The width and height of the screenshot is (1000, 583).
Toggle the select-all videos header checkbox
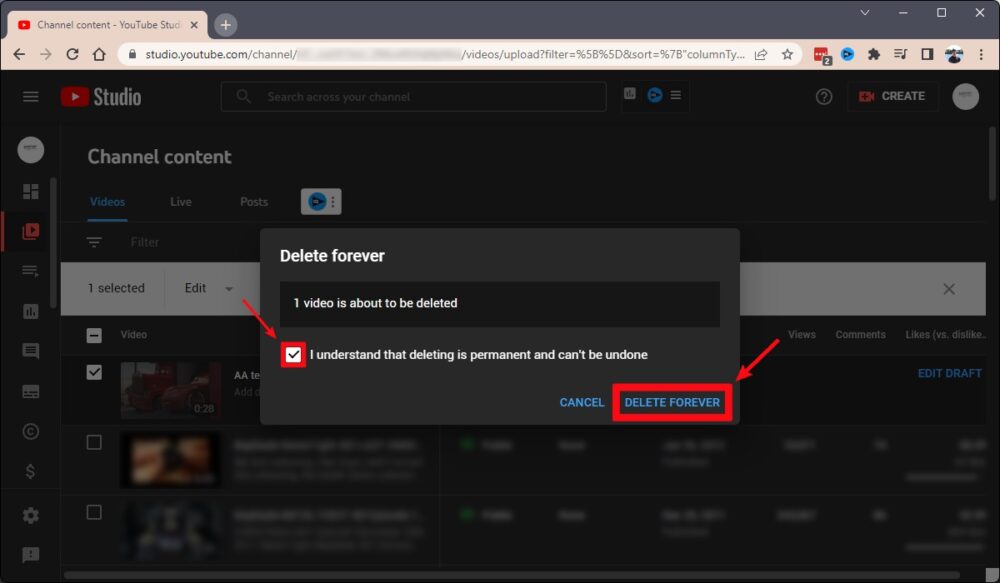point(94,335)
